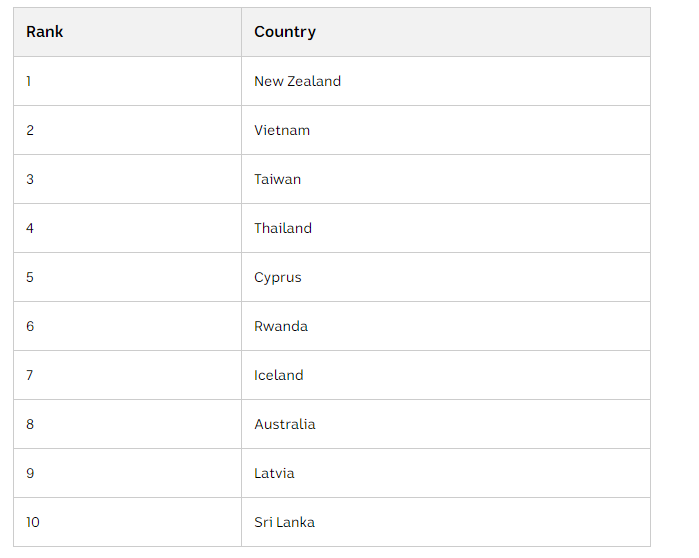Select the Taiwan cell
This screenshot has height=558, width=699.
pos(446,179)
